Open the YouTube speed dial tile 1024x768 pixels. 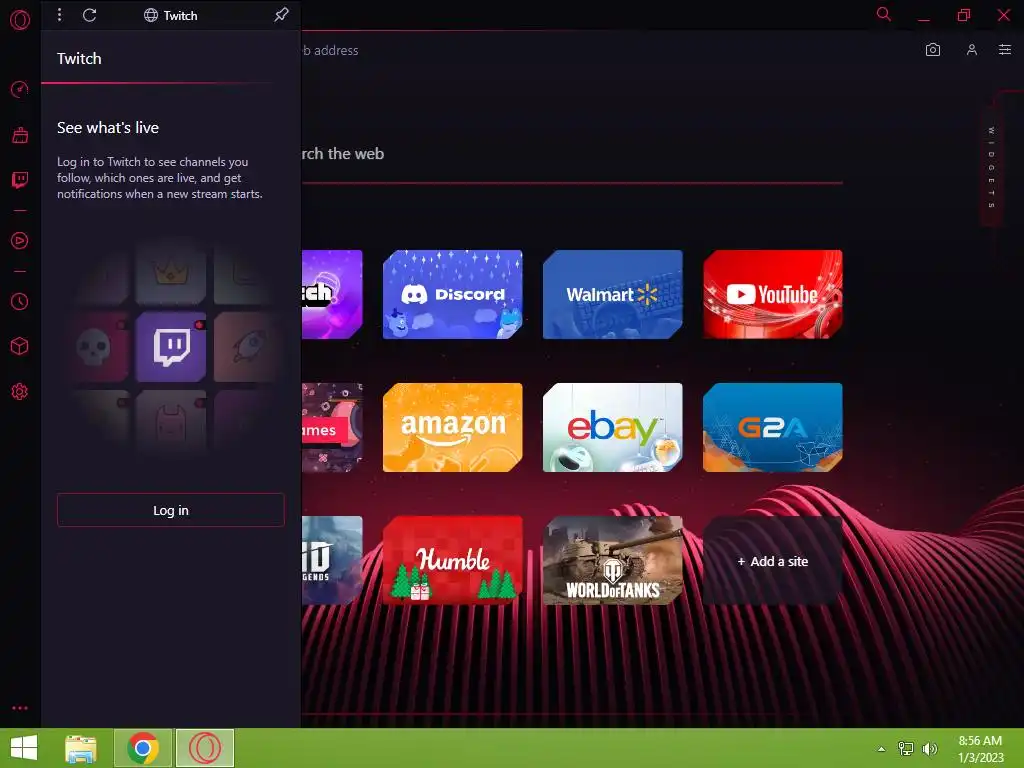coord(773,295)
